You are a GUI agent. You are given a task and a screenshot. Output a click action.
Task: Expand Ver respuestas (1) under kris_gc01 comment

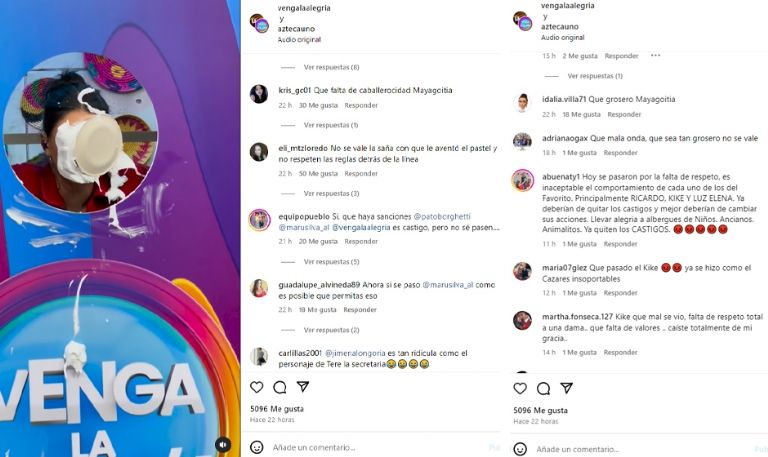pyautogui.click(x=331, y=125)
